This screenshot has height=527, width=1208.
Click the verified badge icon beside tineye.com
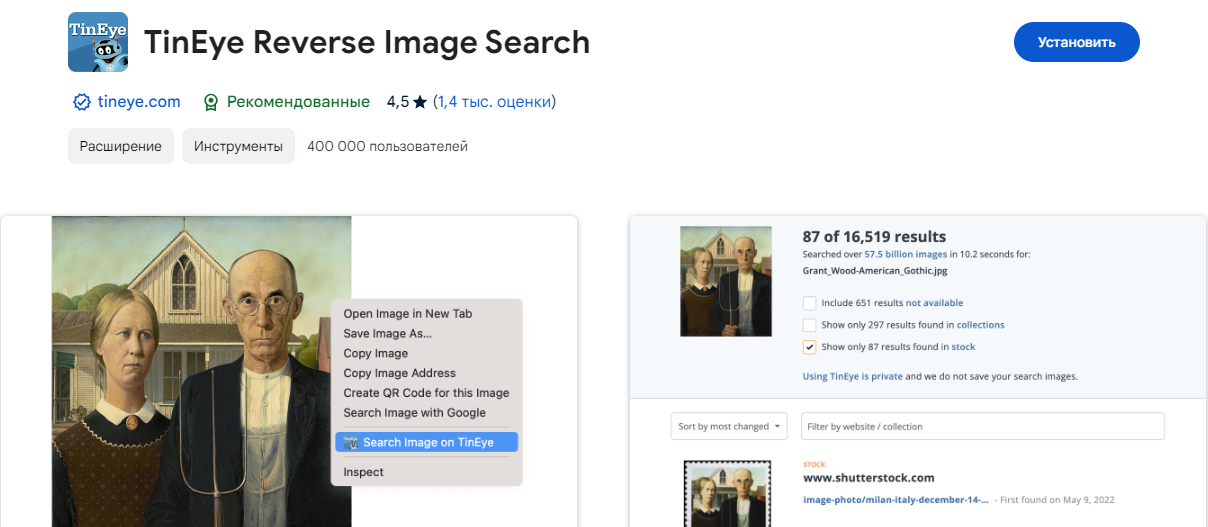click(x=82, y=102)
